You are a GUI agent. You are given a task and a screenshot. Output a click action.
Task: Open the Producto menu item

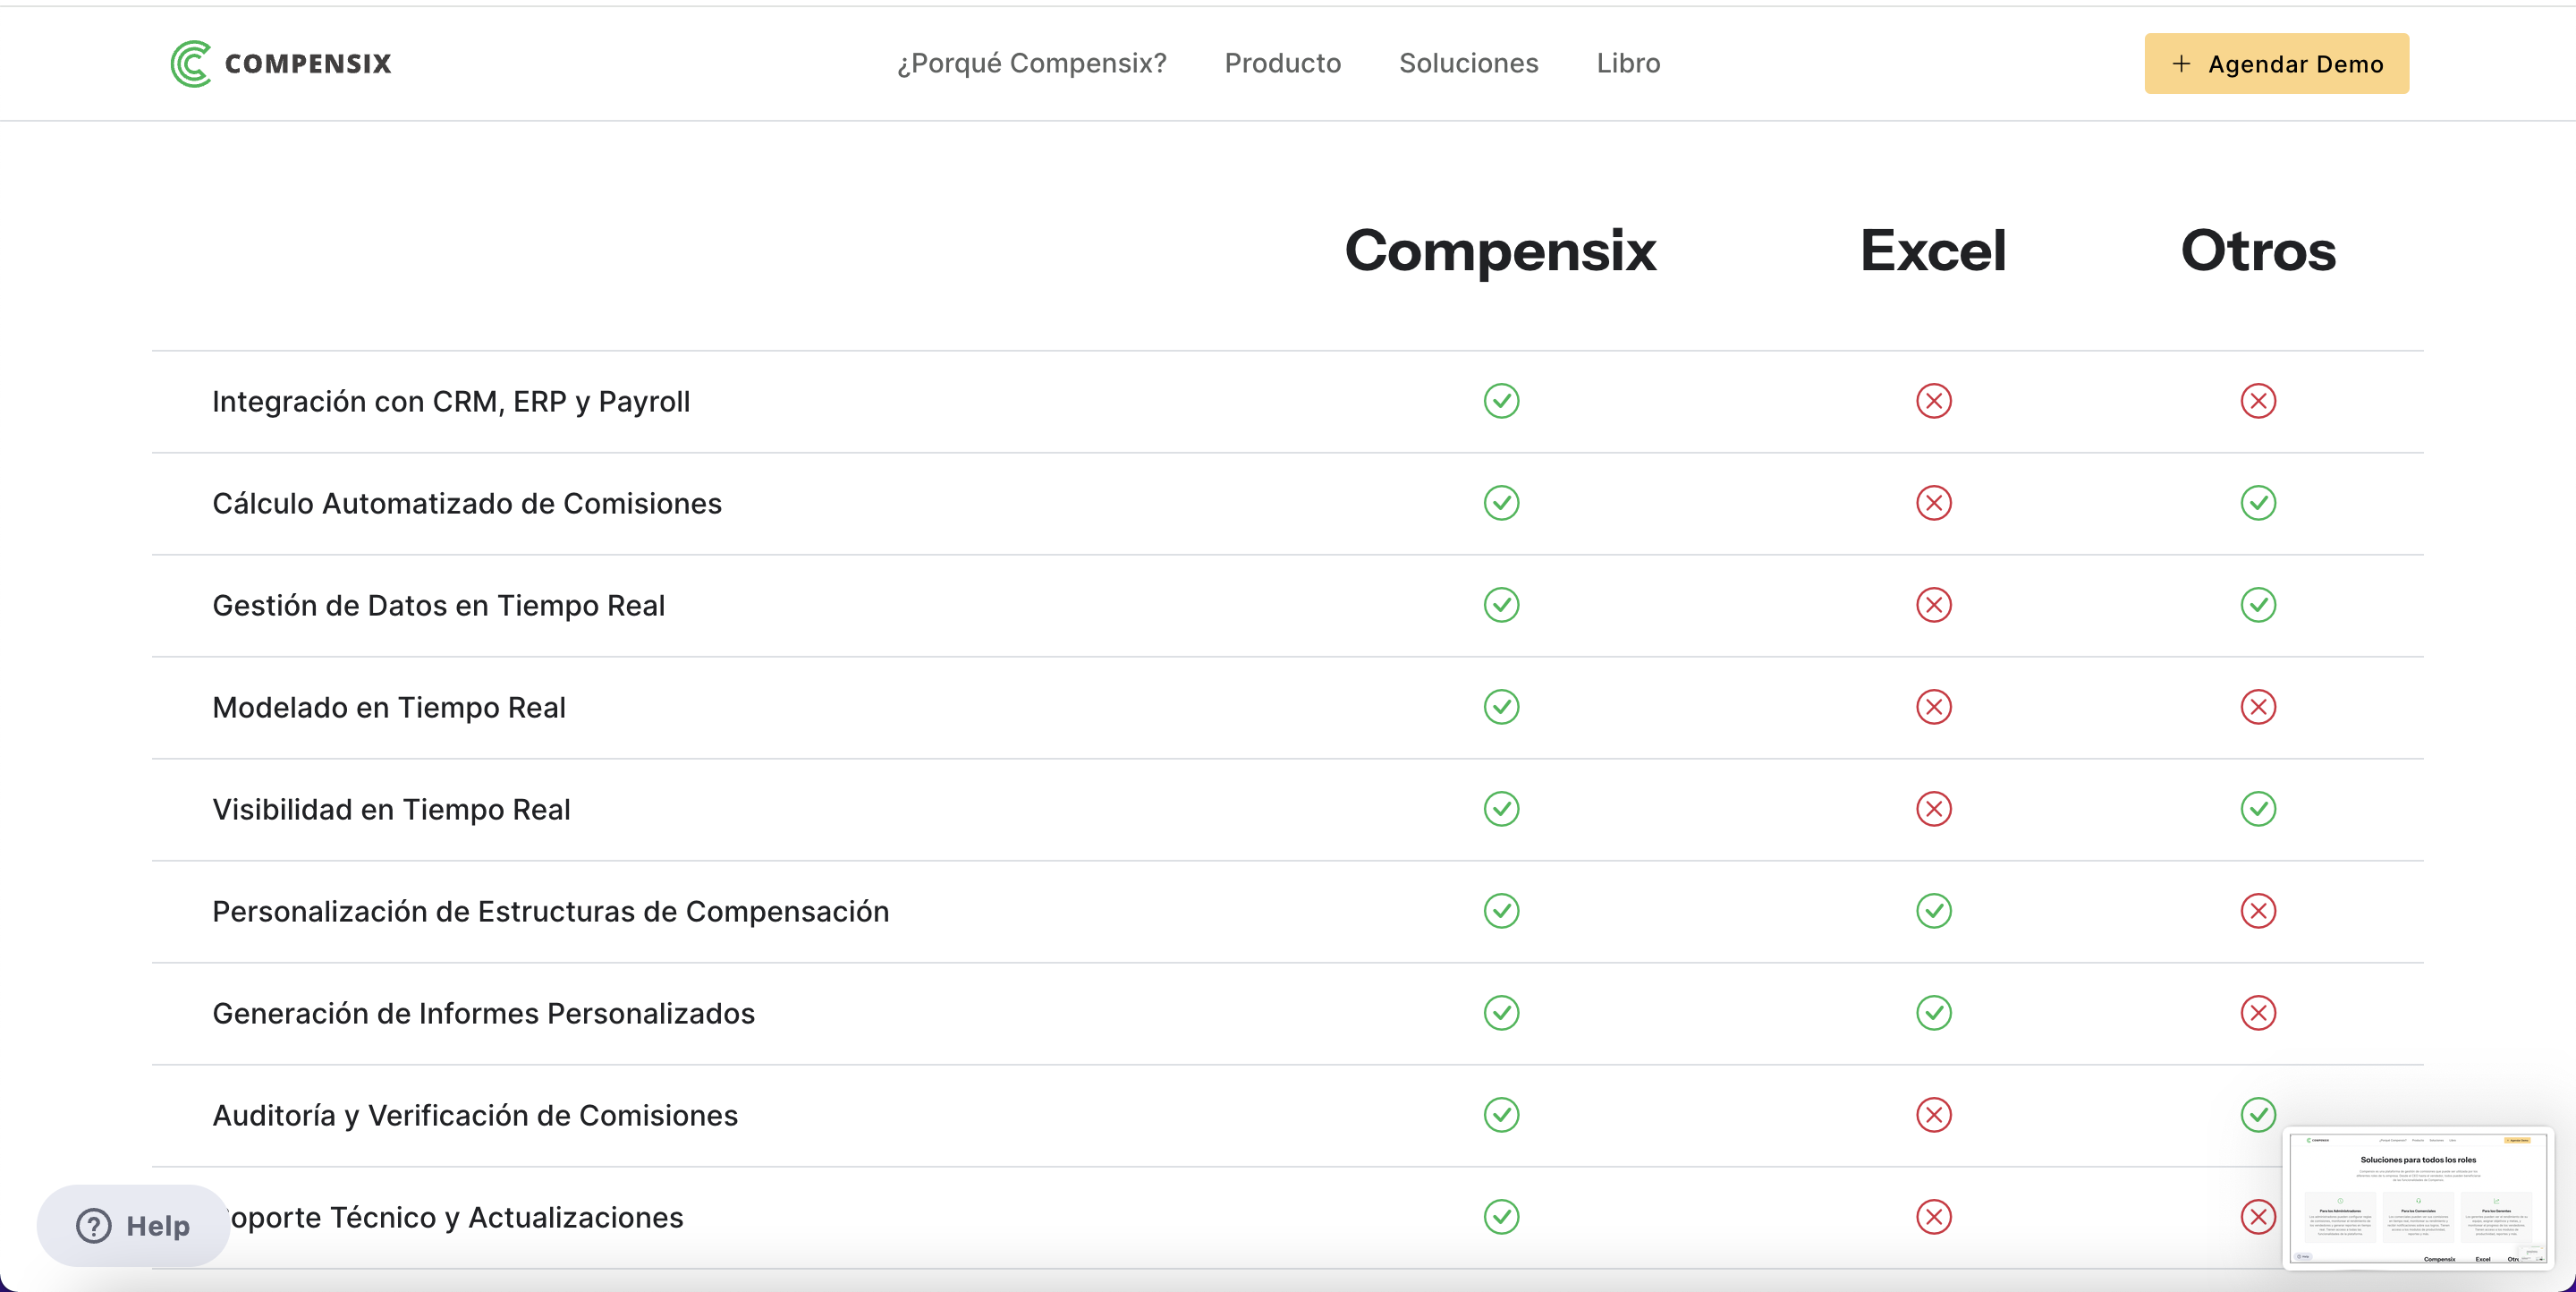pyautogui.click(x=1283, y=63)
